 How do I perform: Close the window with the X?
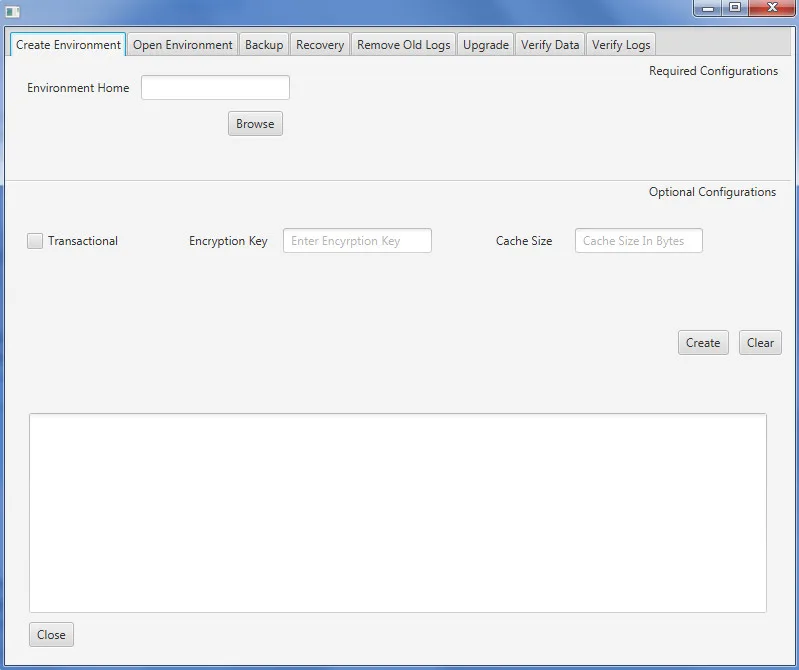click(773, 8)
